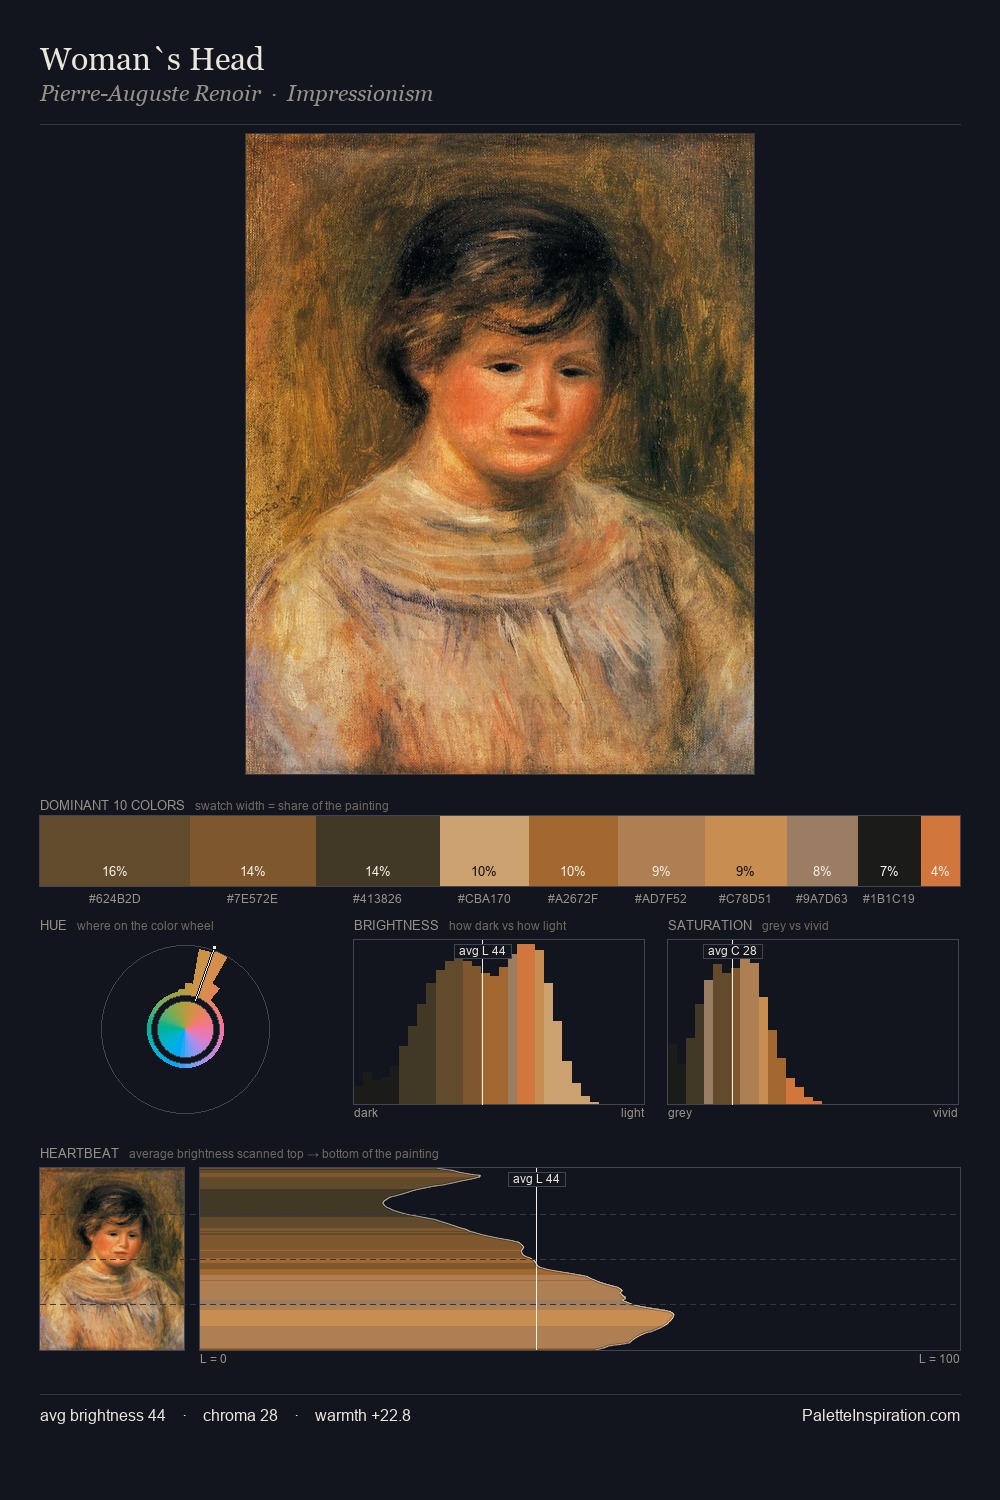Select the first 14% swatch #7E572E

(253, 851)
